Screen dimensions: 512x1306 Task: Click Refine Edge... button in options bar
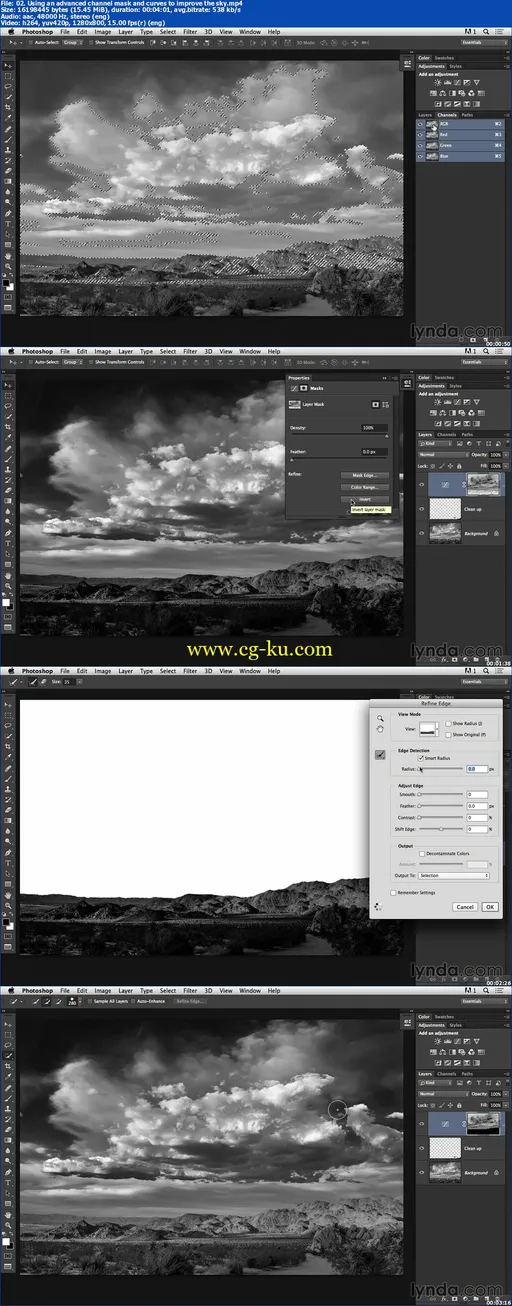(188, 1001)
